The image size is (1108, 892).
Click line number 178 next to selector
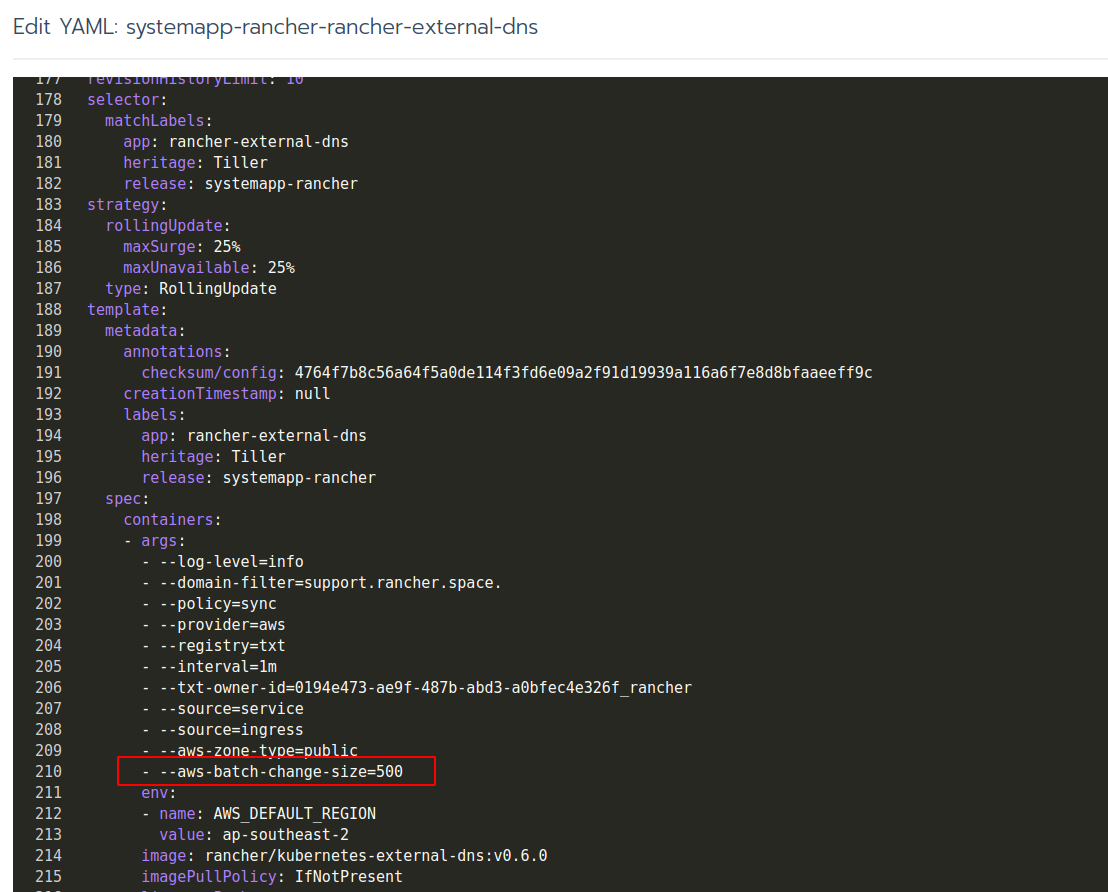click(x=48, y=99)
